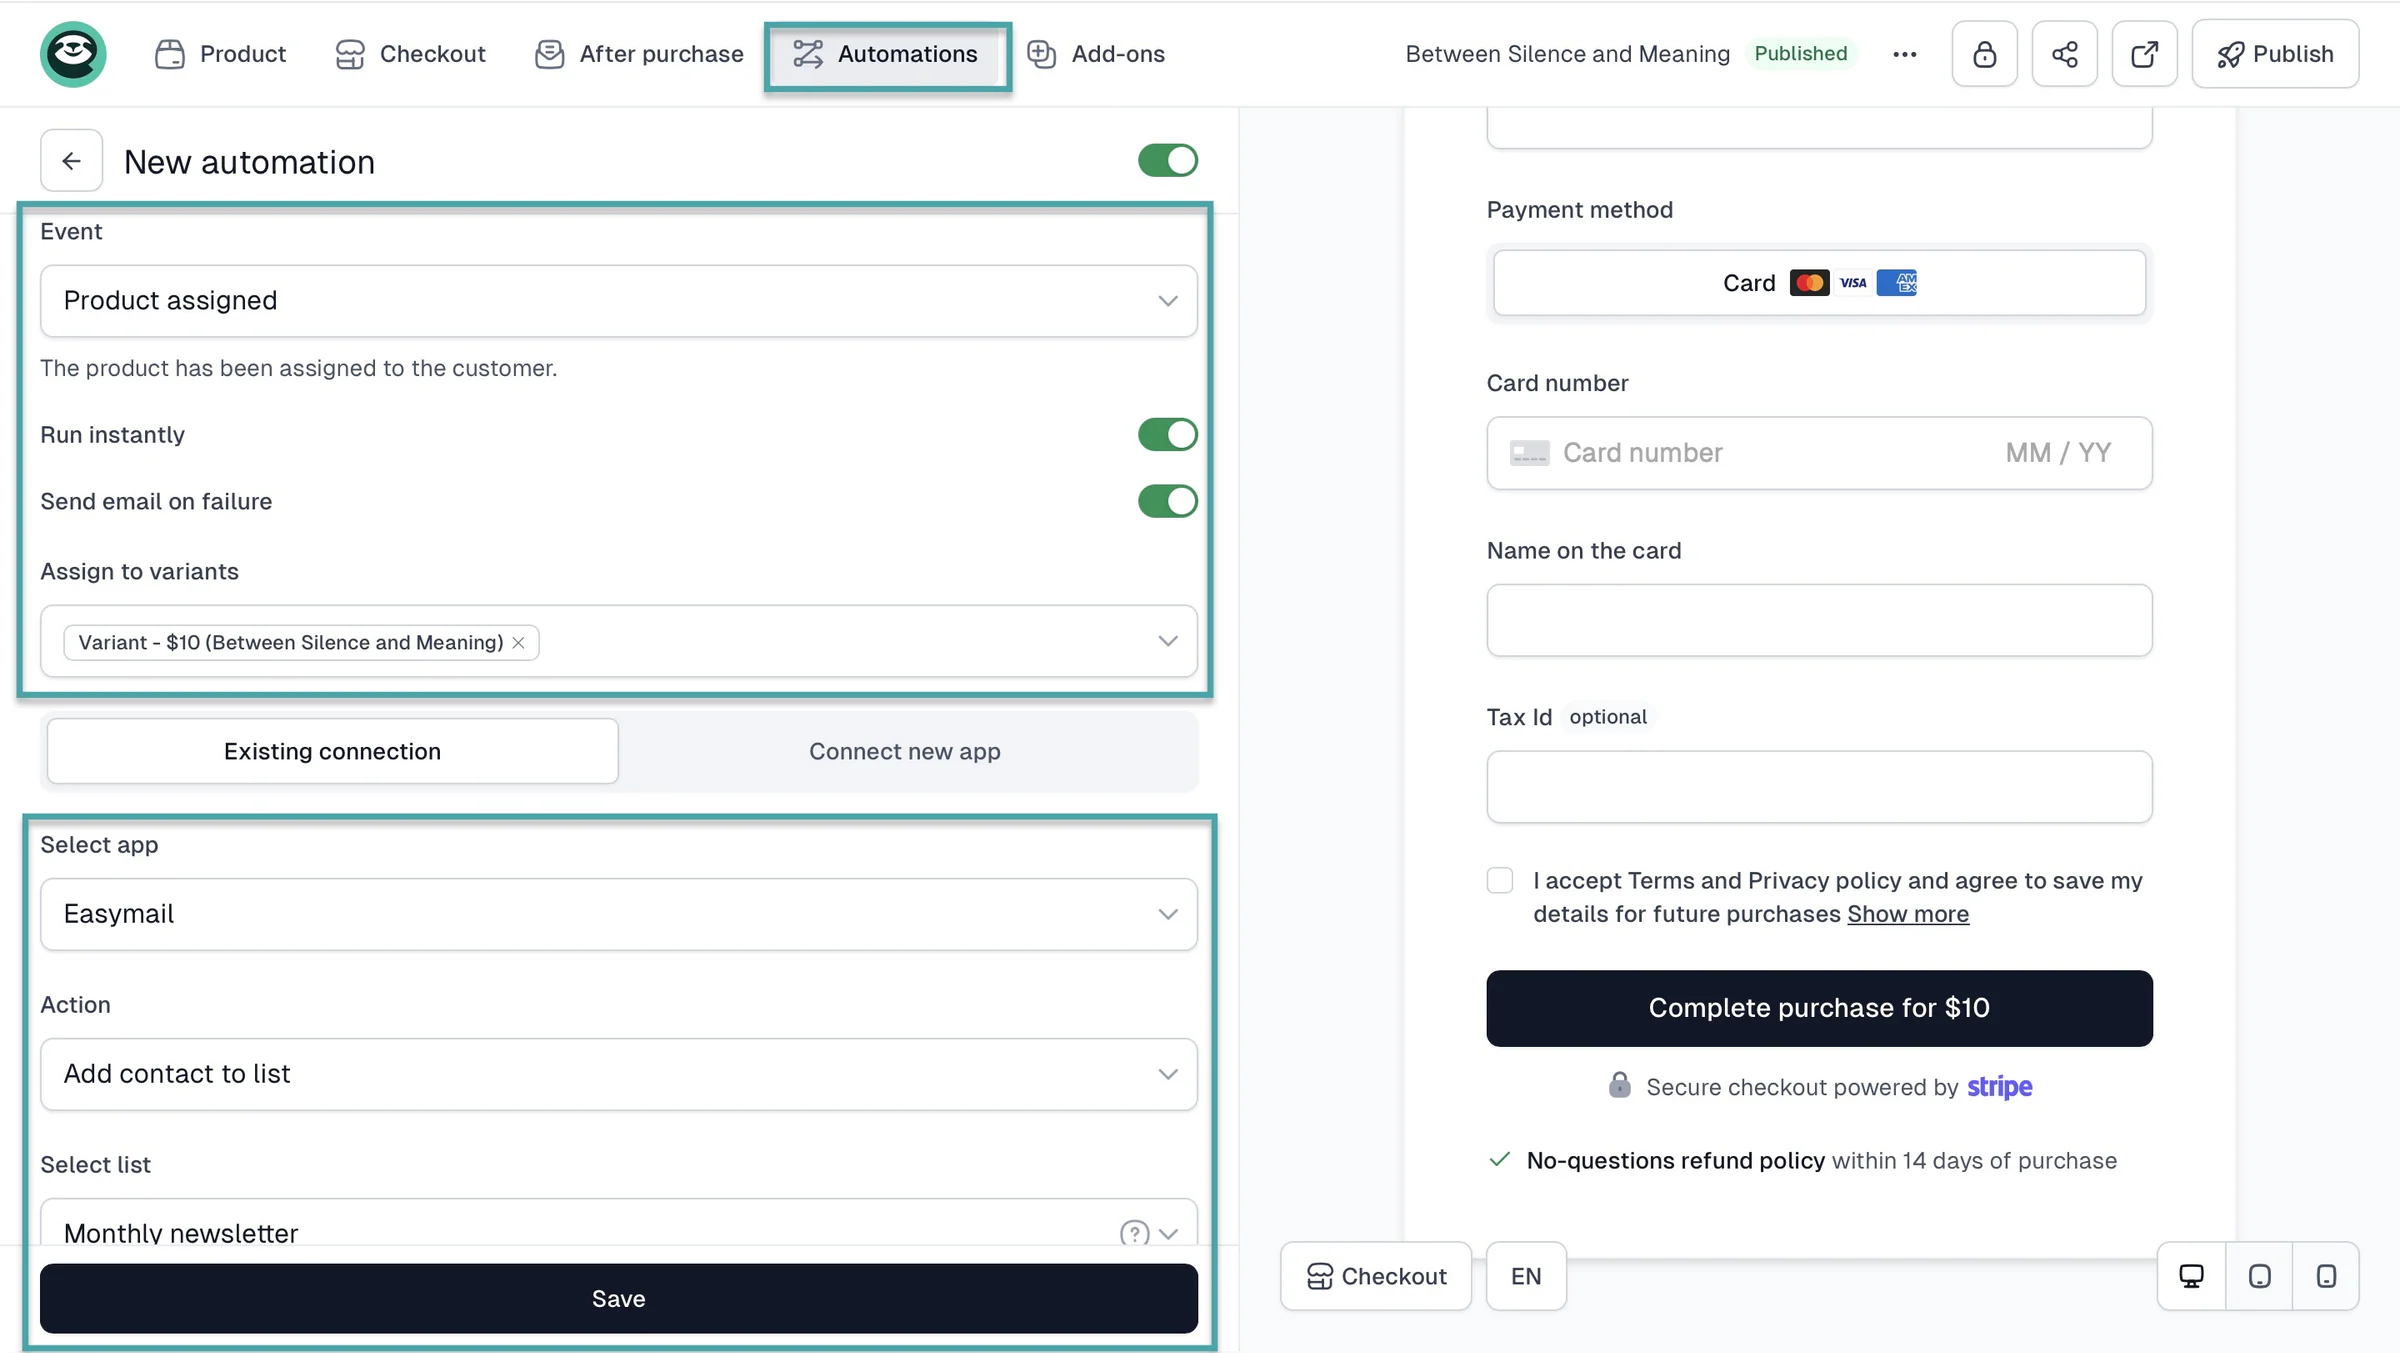This screenshot has width=2400, height=1353.
Task: Click the American Express logo icon
Action: 1897,283
